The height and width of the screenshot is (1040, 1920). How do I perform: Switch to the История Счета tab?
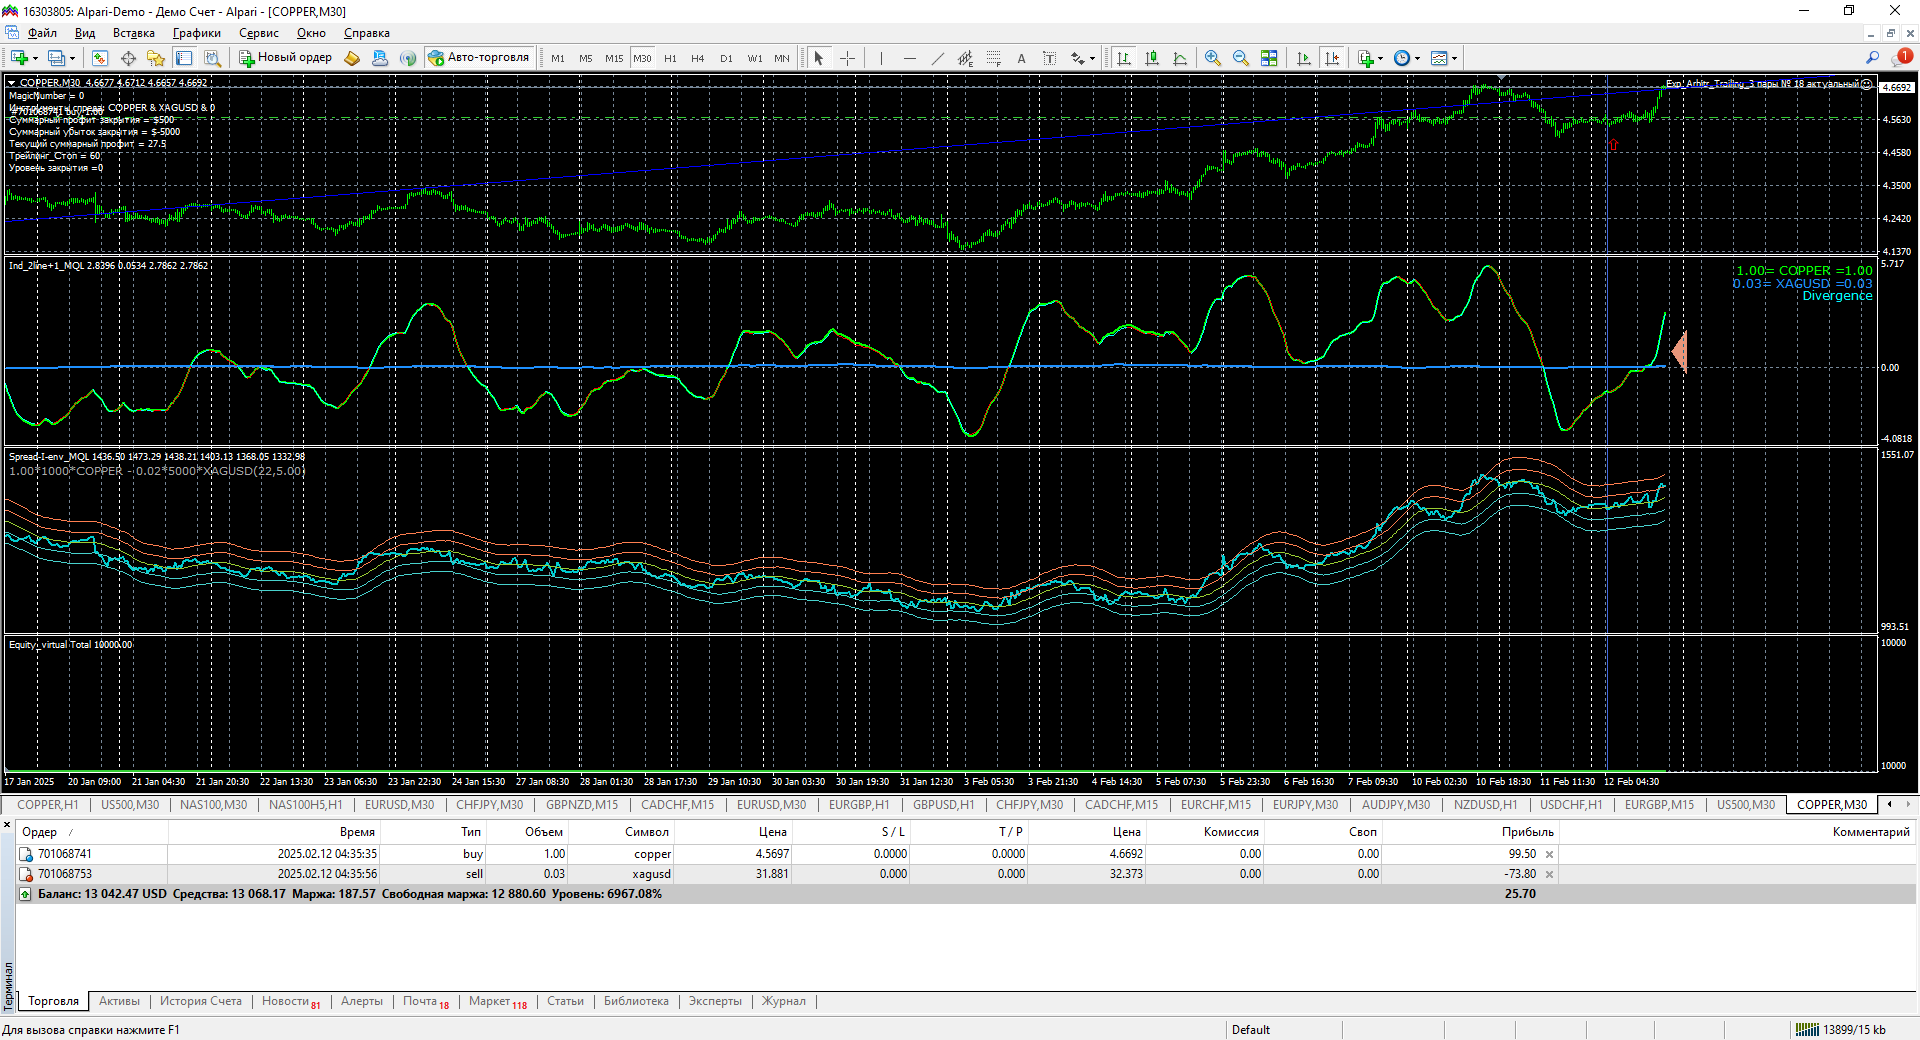point(200,1001)
